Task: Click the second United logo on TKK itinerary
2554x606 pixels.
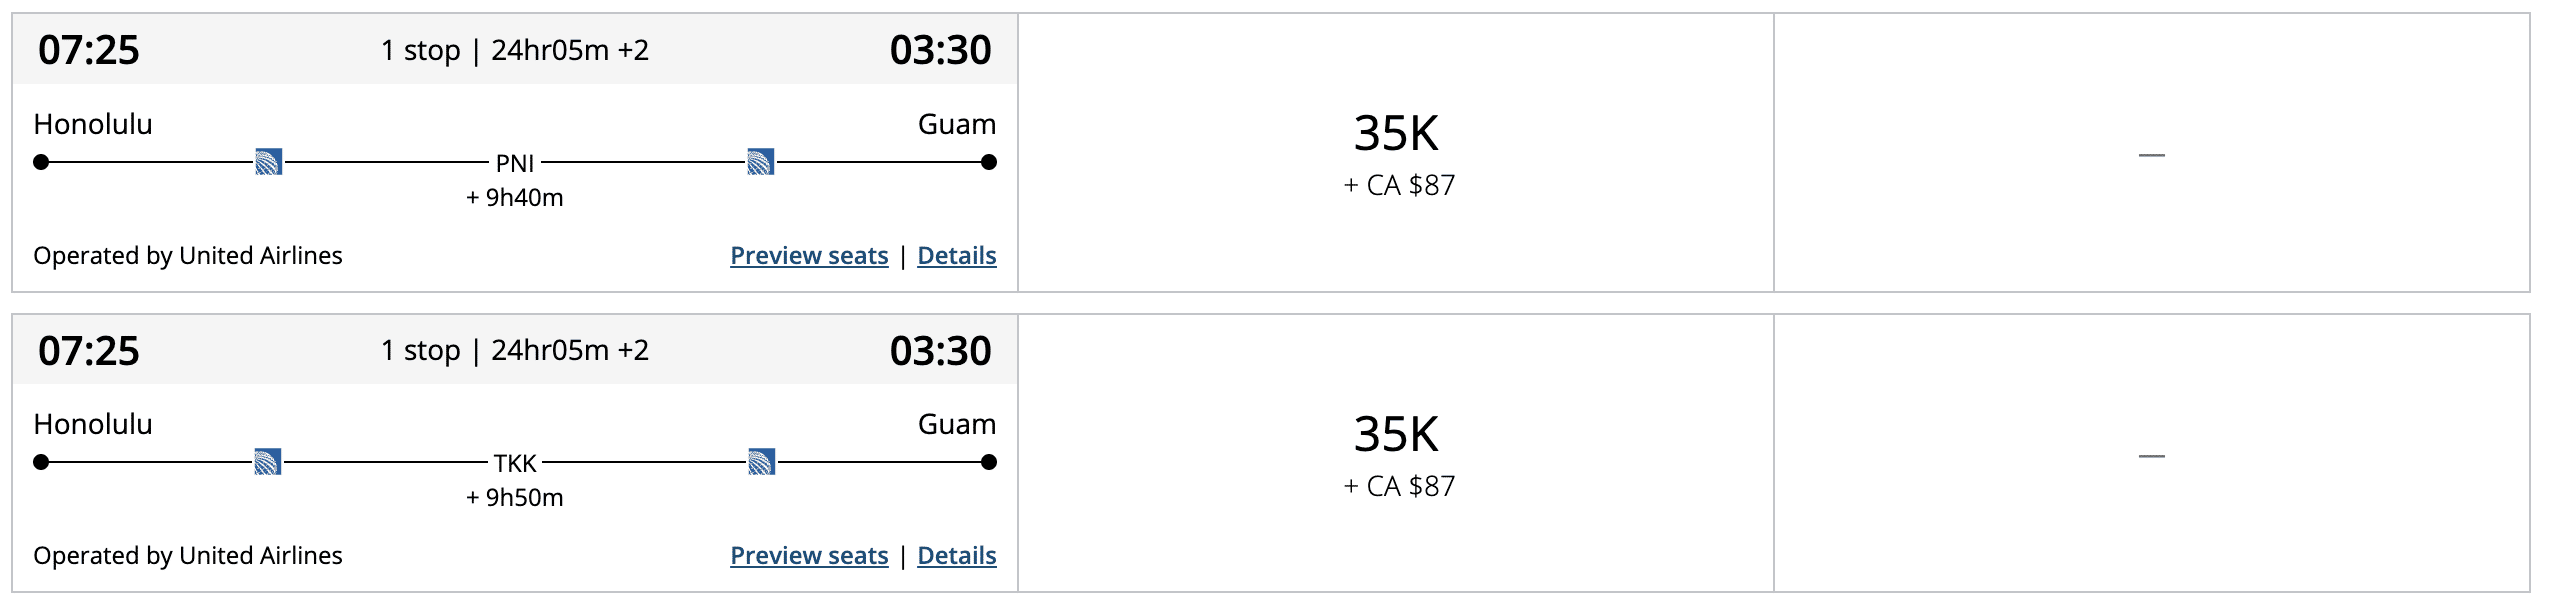Action: 761,462
